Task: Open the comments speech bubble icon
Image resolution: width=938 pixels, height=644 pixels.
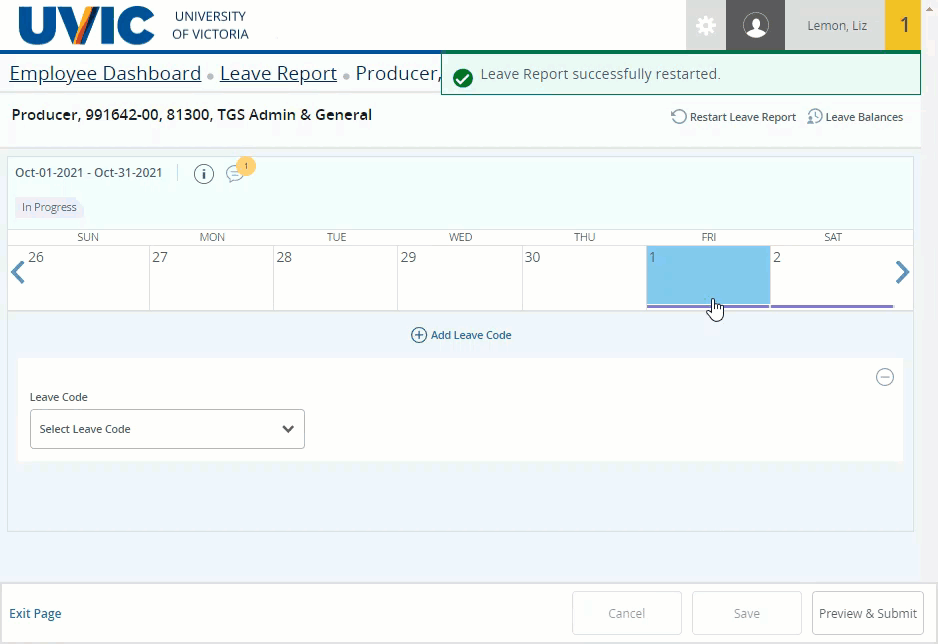Action: coord(235,174)
